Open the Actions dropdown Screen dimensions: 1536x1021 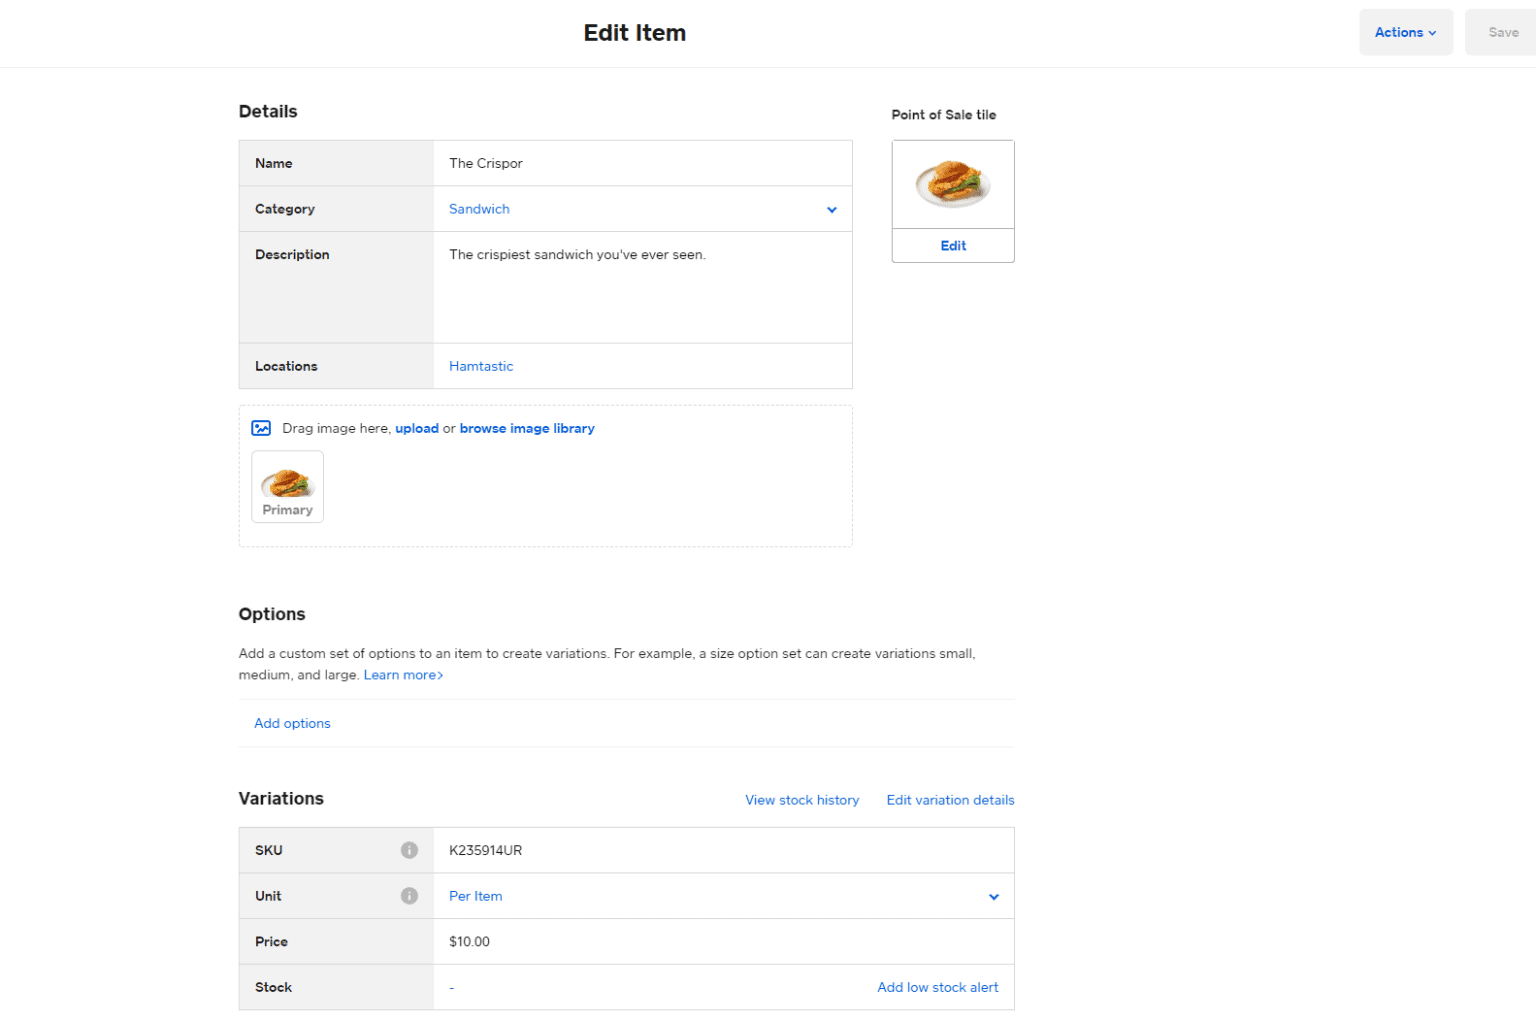pyautogui.click(x=1404, y=32)
